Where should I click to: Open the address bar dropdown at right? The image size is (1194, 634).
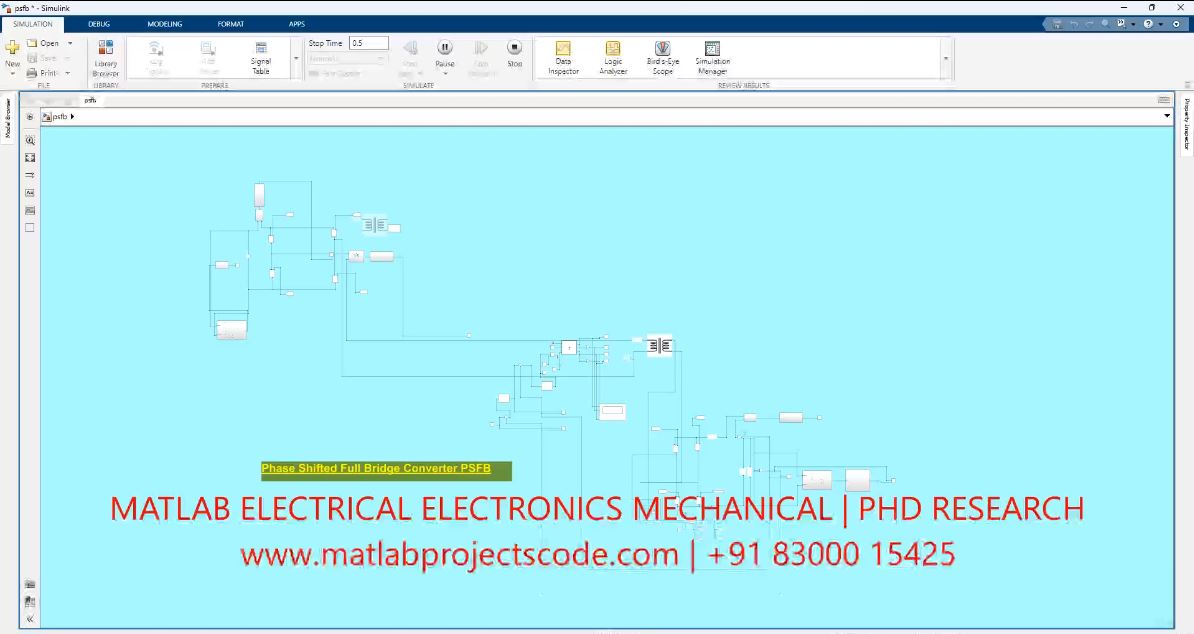tap(1167, 116)
